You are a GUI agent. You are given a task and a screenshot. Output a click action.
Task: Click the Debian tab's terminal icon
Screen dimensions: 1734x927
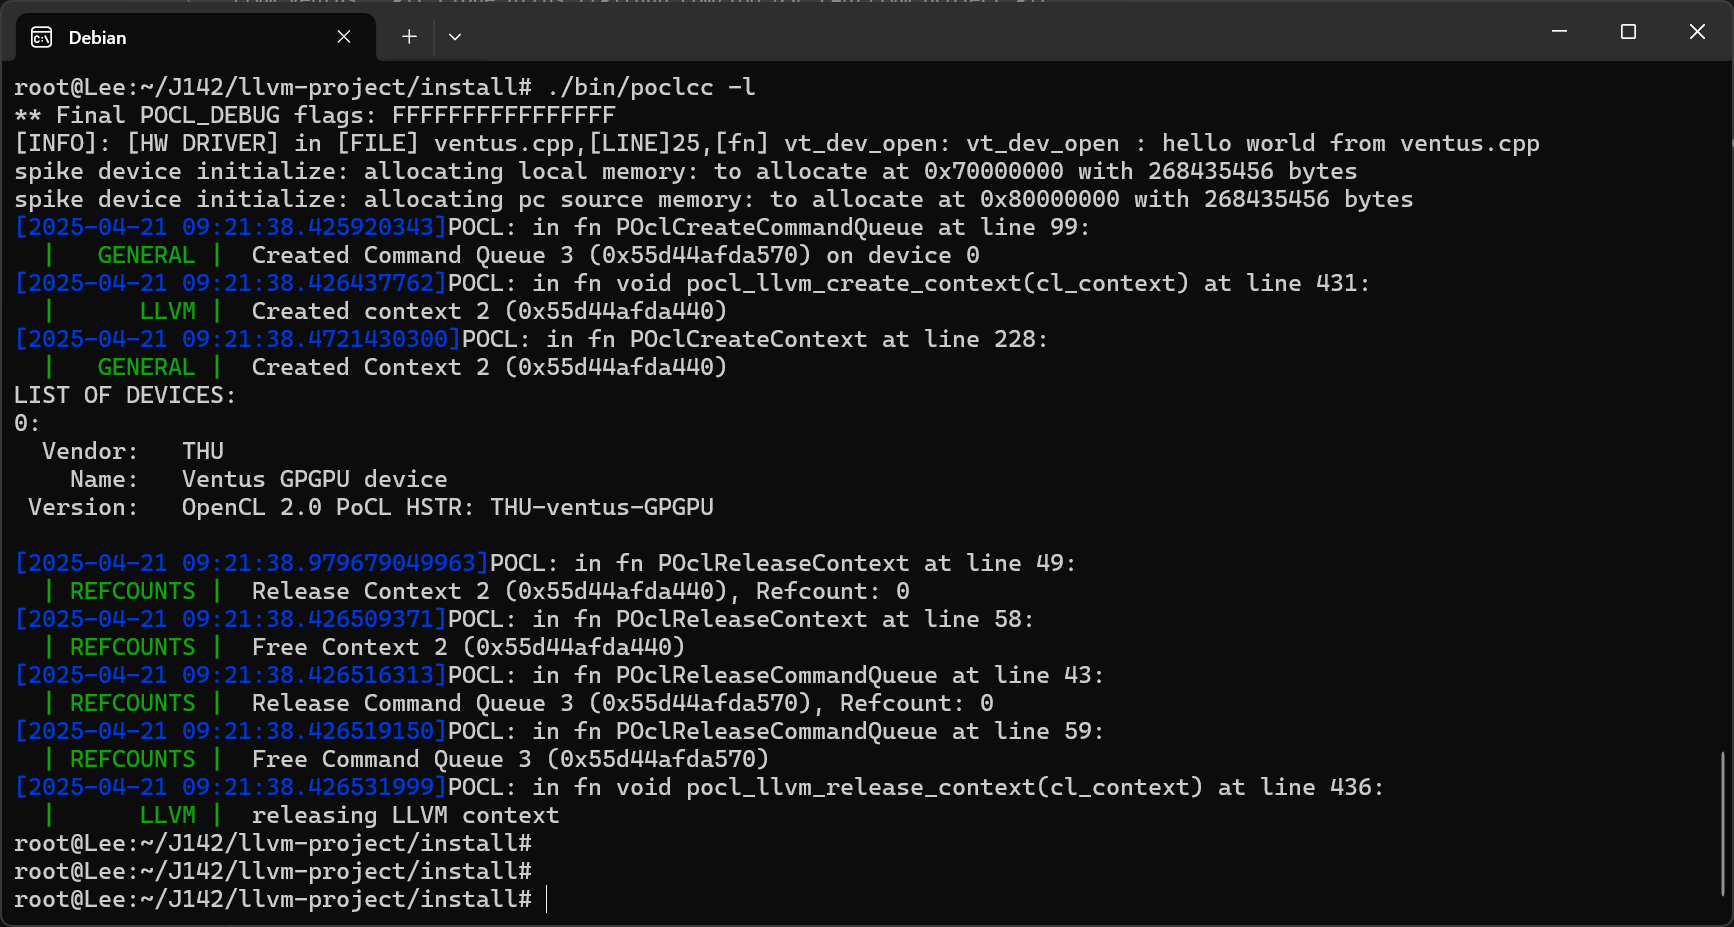click(42, 38)
